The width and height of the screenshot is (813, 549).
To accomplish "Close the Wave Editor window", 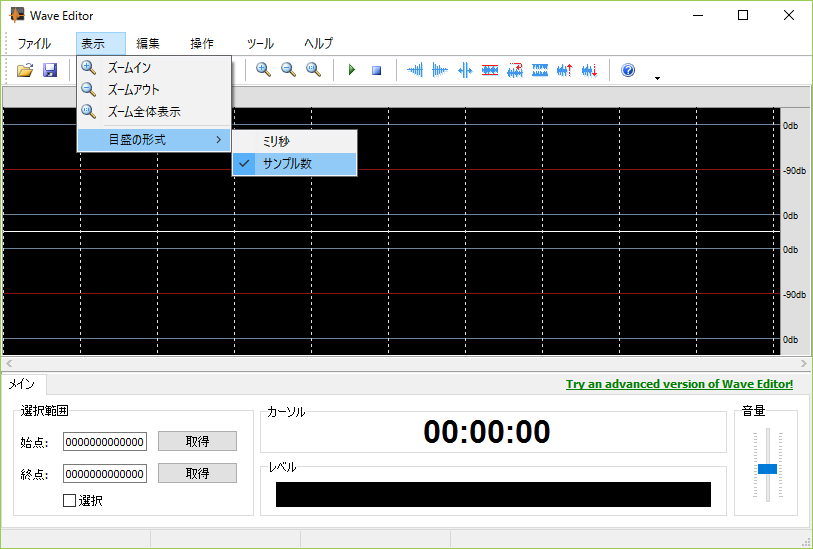I will tap(789, 16).
